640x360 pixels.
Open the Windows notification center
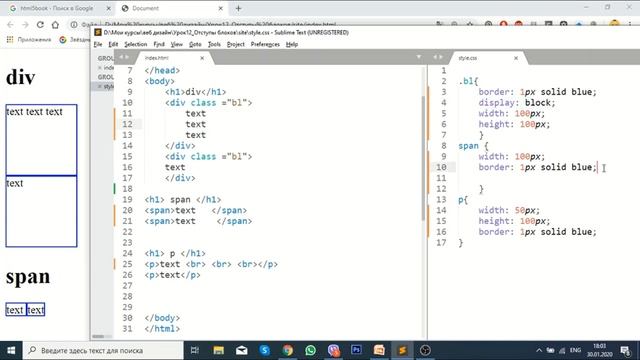(x=625, y=350)
